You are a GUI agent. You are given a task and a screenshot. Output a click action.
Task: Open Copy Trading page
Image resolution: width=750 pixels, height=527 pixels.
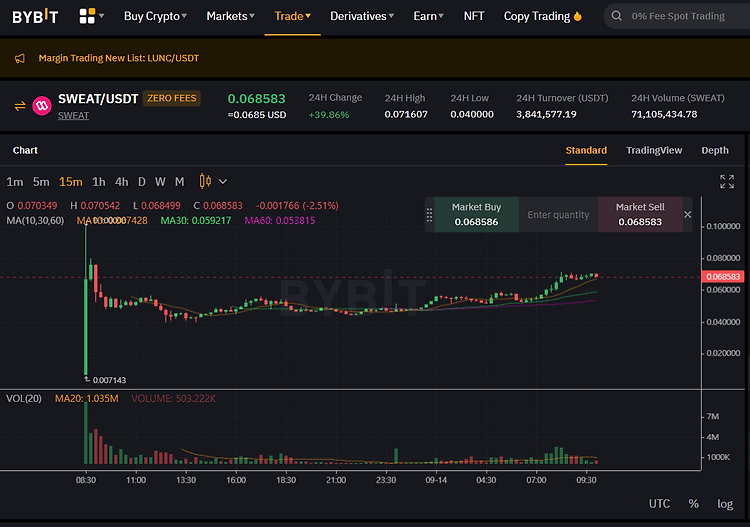(x=537, y=16)
